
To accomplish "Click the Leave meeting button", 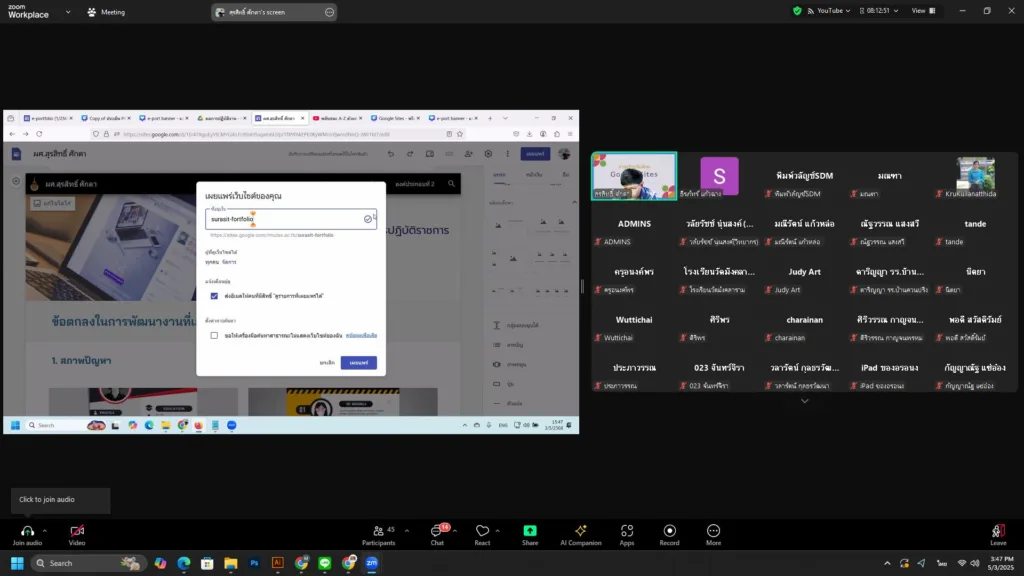I will point(997,534).
